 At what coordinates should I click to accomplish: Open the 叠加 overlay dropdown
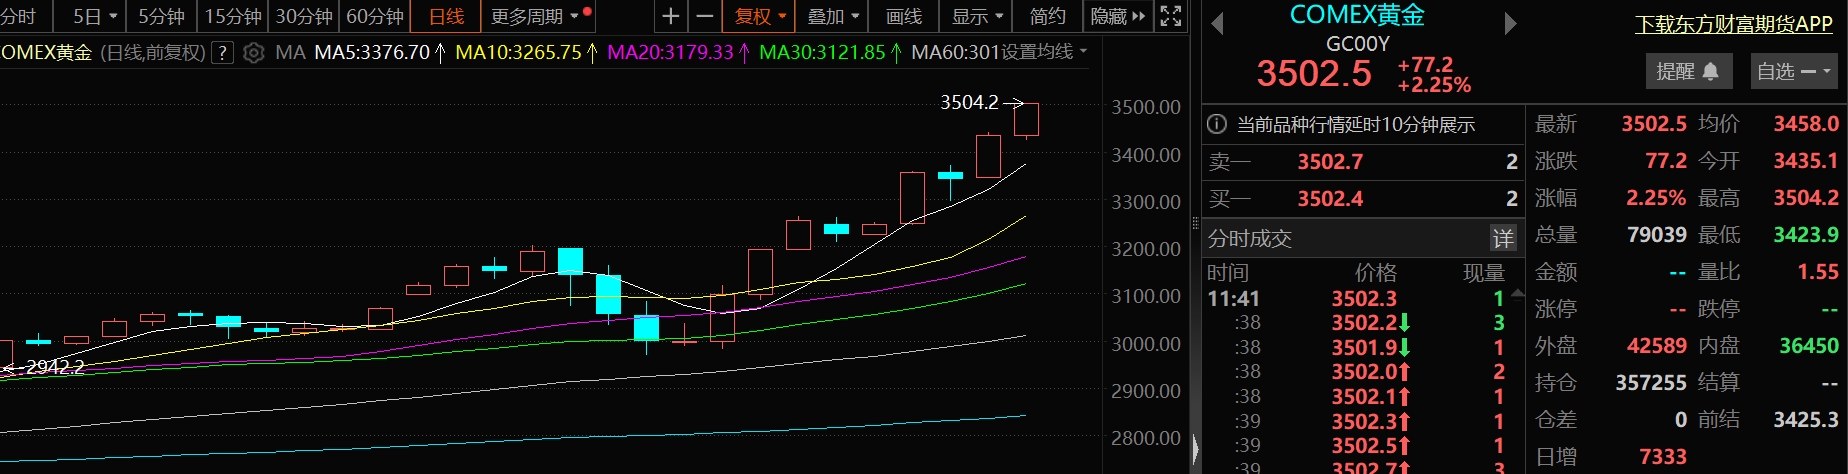tap(855, 17)
